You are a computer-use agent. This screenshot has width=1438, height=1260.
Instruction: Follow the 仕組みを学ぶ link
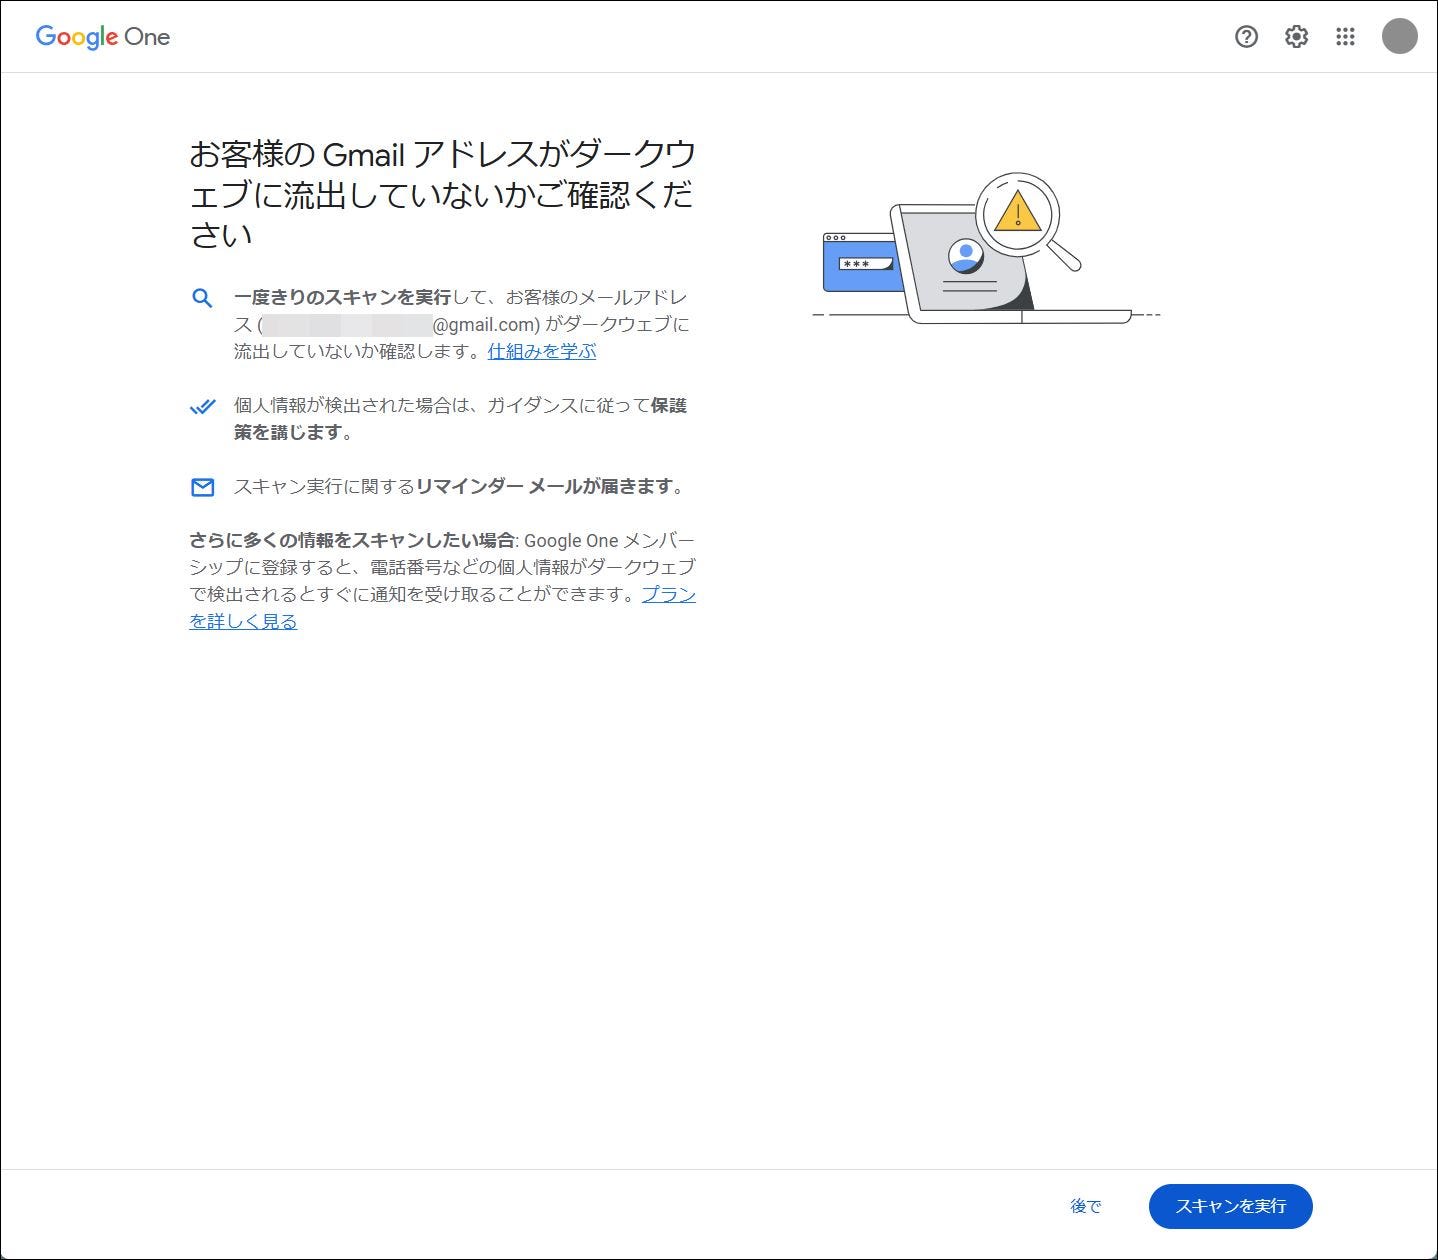pyautogui.click(x=542, y=351)
